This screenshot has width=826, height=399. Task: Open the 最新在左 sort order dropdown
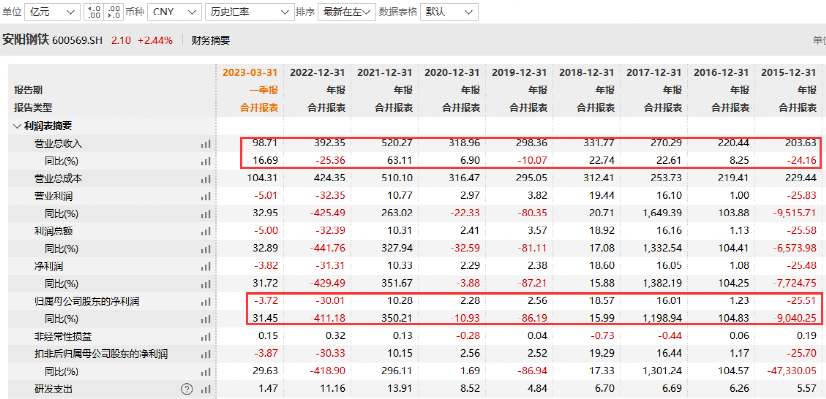[347, 12]
